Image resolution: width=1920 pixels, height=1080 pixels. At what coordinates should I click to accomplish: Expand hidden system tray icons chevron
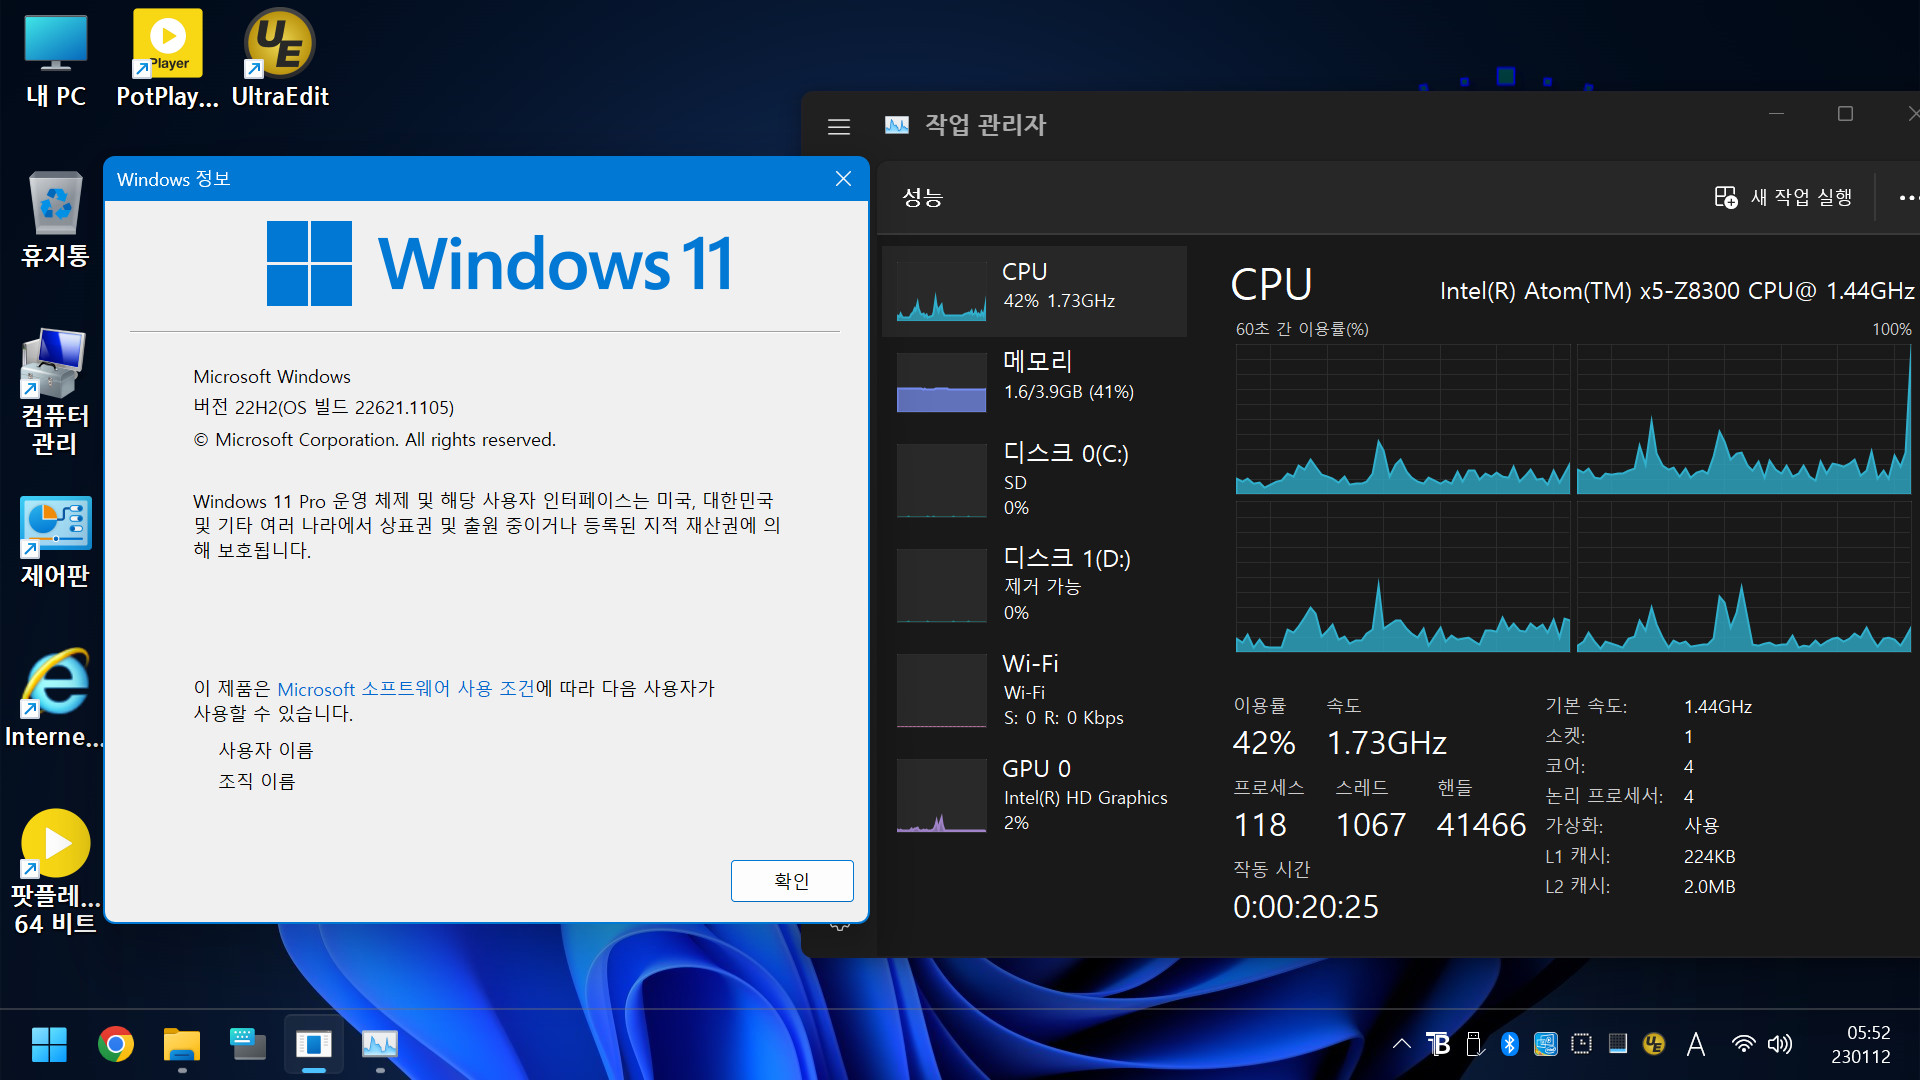[x=1402, y=1044]
